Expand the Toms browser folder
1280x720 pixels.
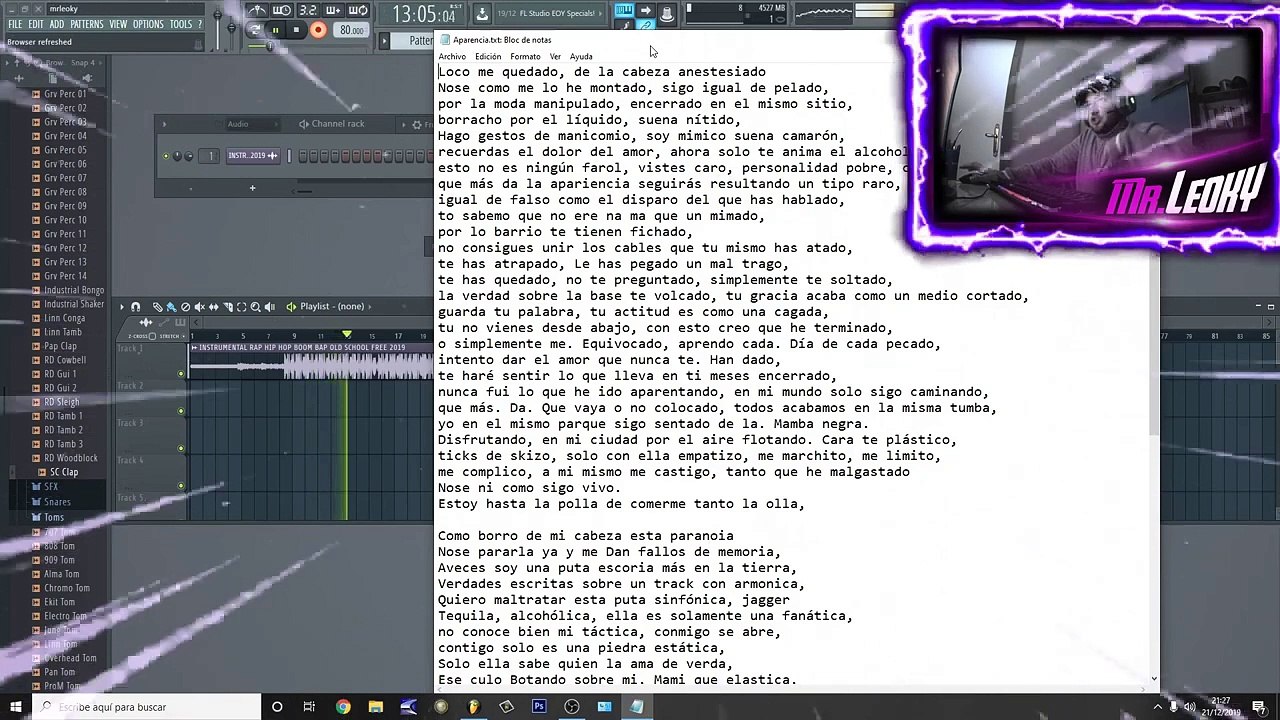(x=53, y=518)
